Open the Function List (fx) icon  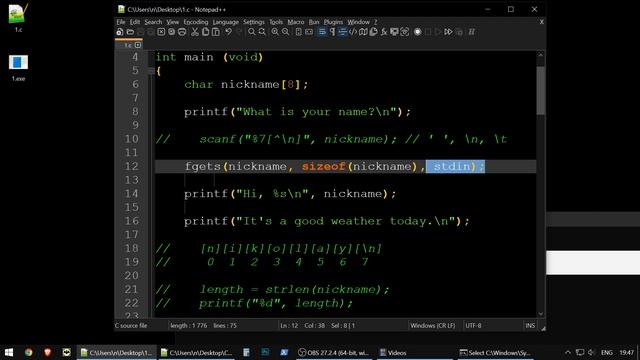pos(384,32)
